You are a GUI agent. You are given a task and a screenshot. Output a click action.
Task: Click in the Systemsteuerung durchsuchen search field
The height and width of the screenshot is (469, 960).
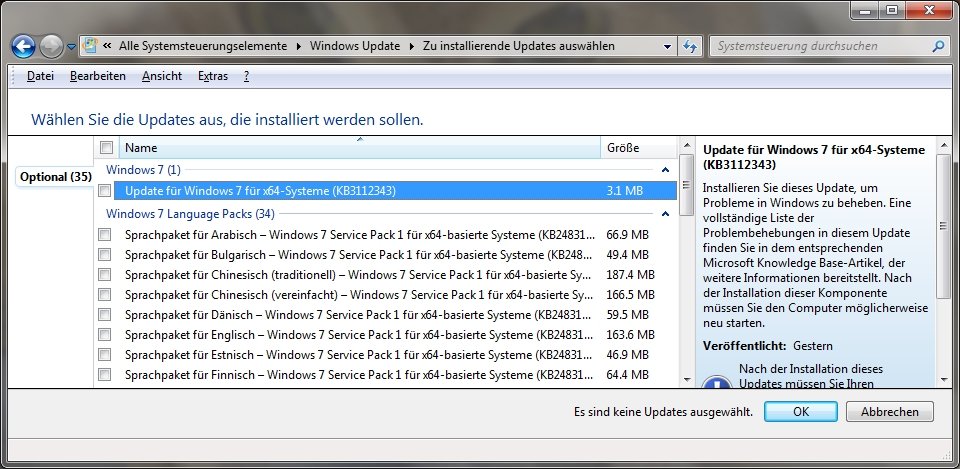coord(820,46)
